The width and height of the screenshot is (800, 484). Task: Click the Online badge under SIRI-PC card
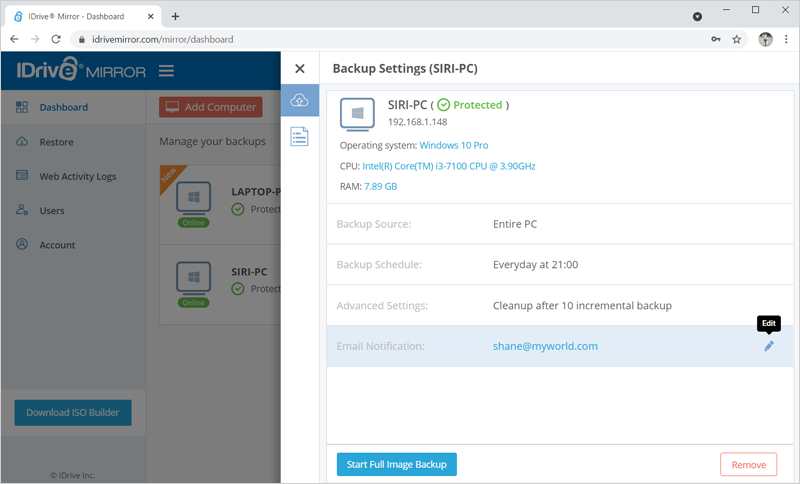point(193,302)
